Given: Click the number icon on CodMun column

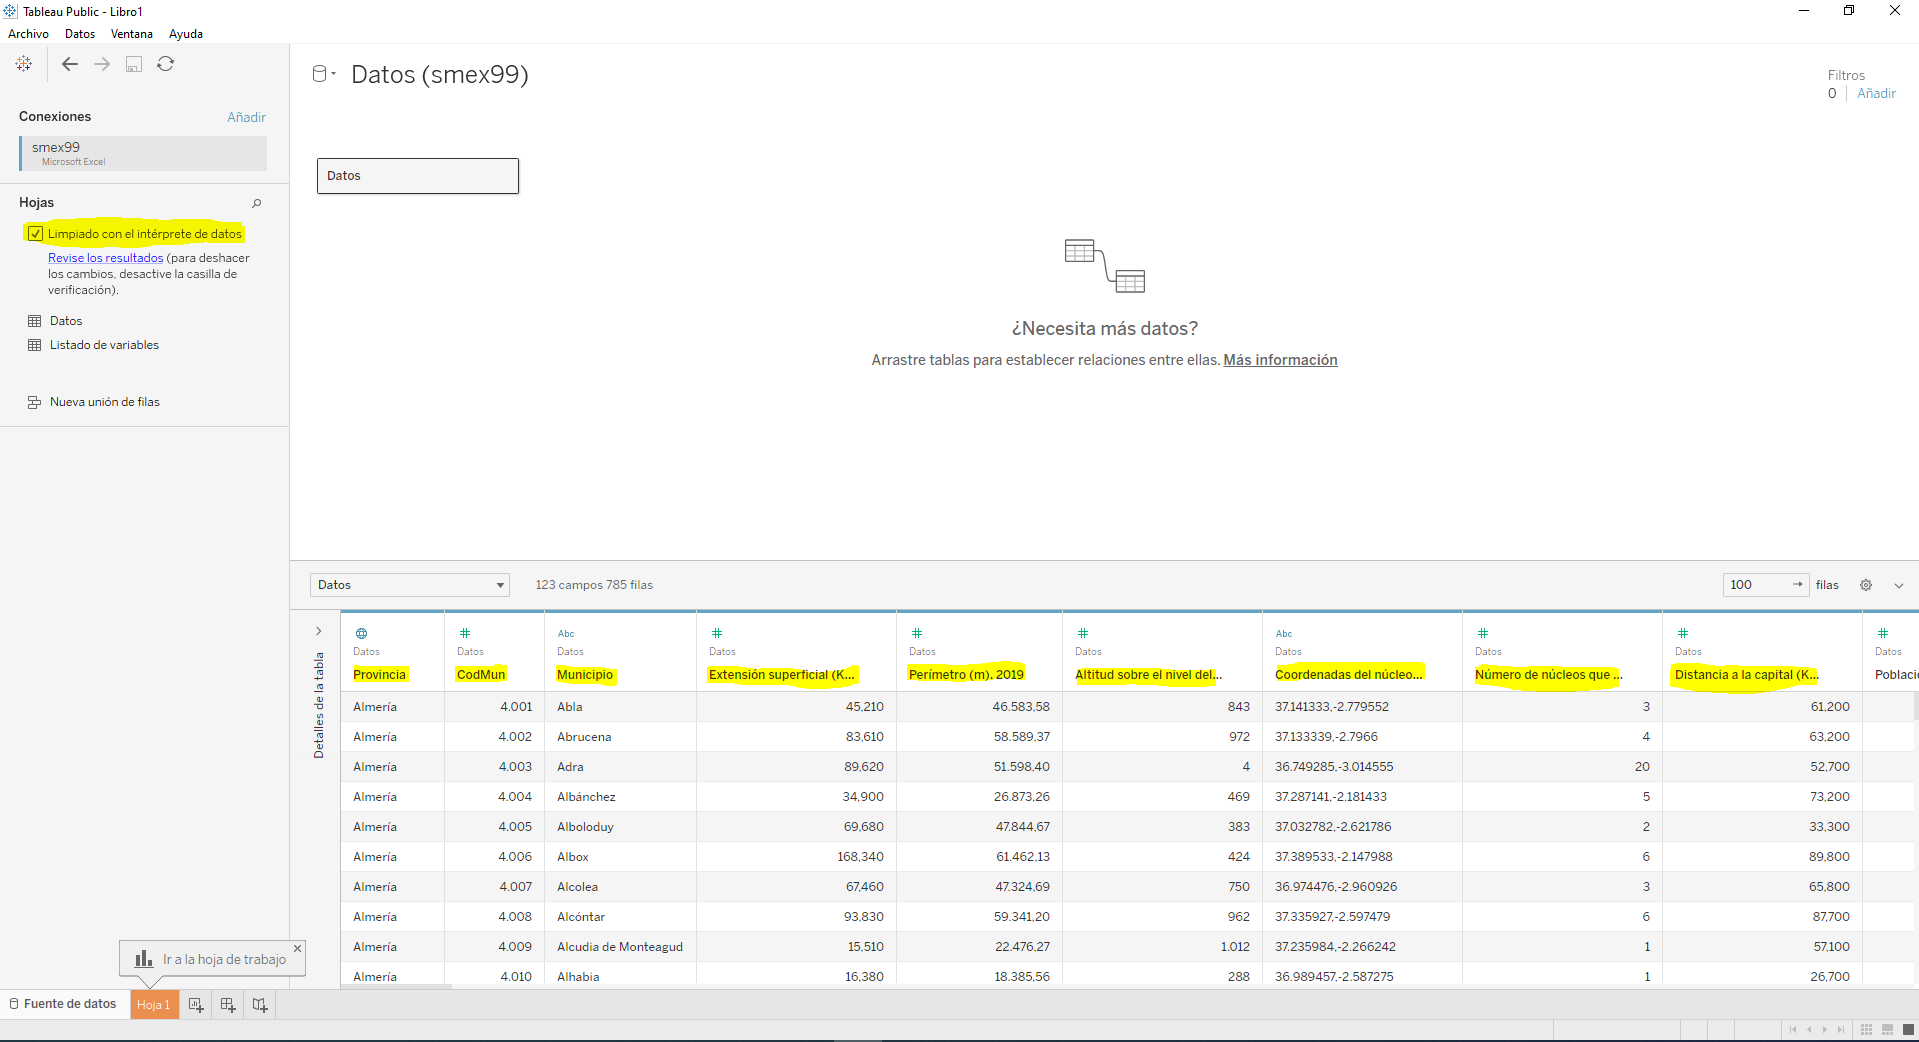Looking at the screenshot, I should pyautogui.click(x=466, y=633).
